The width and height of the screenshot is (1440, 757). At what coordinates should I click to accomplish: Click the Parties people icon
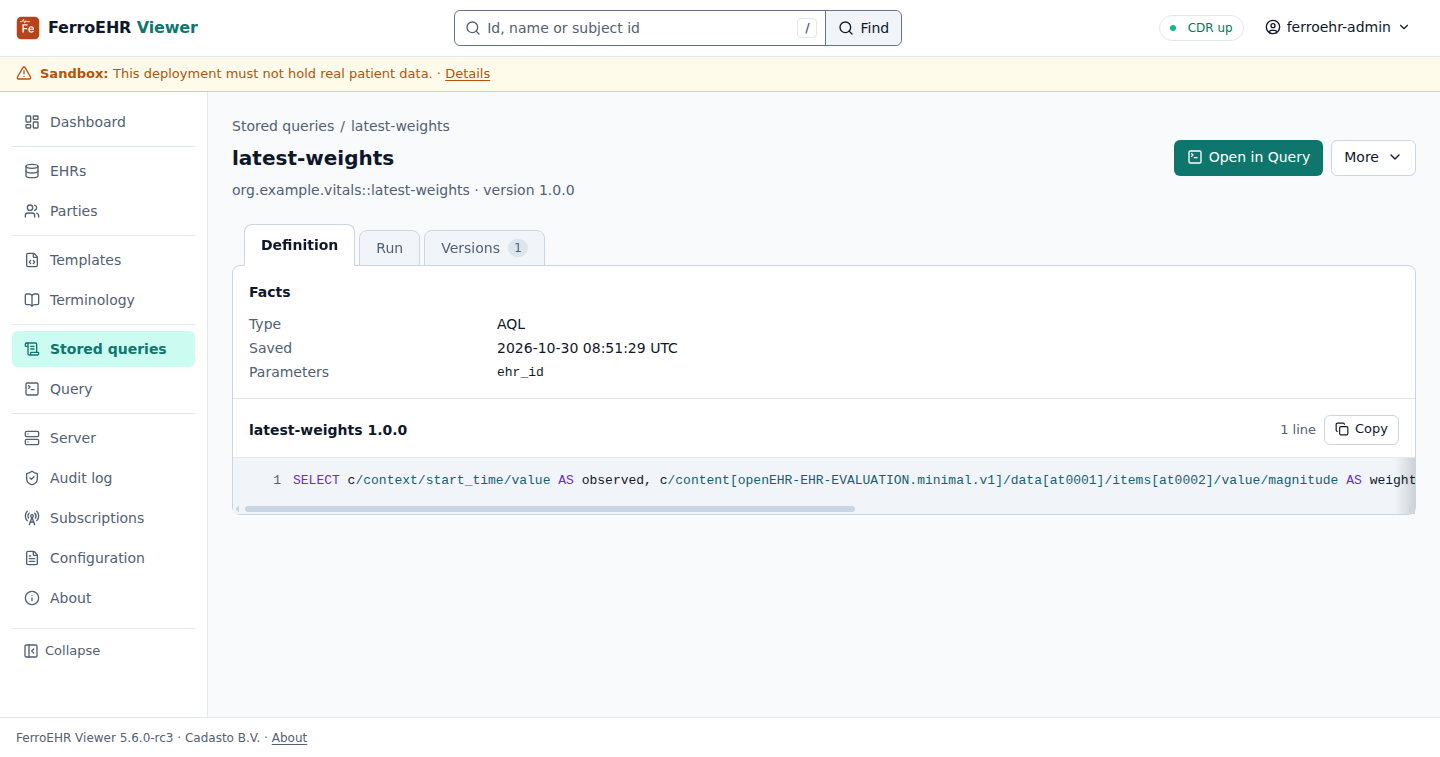(32, 211)
